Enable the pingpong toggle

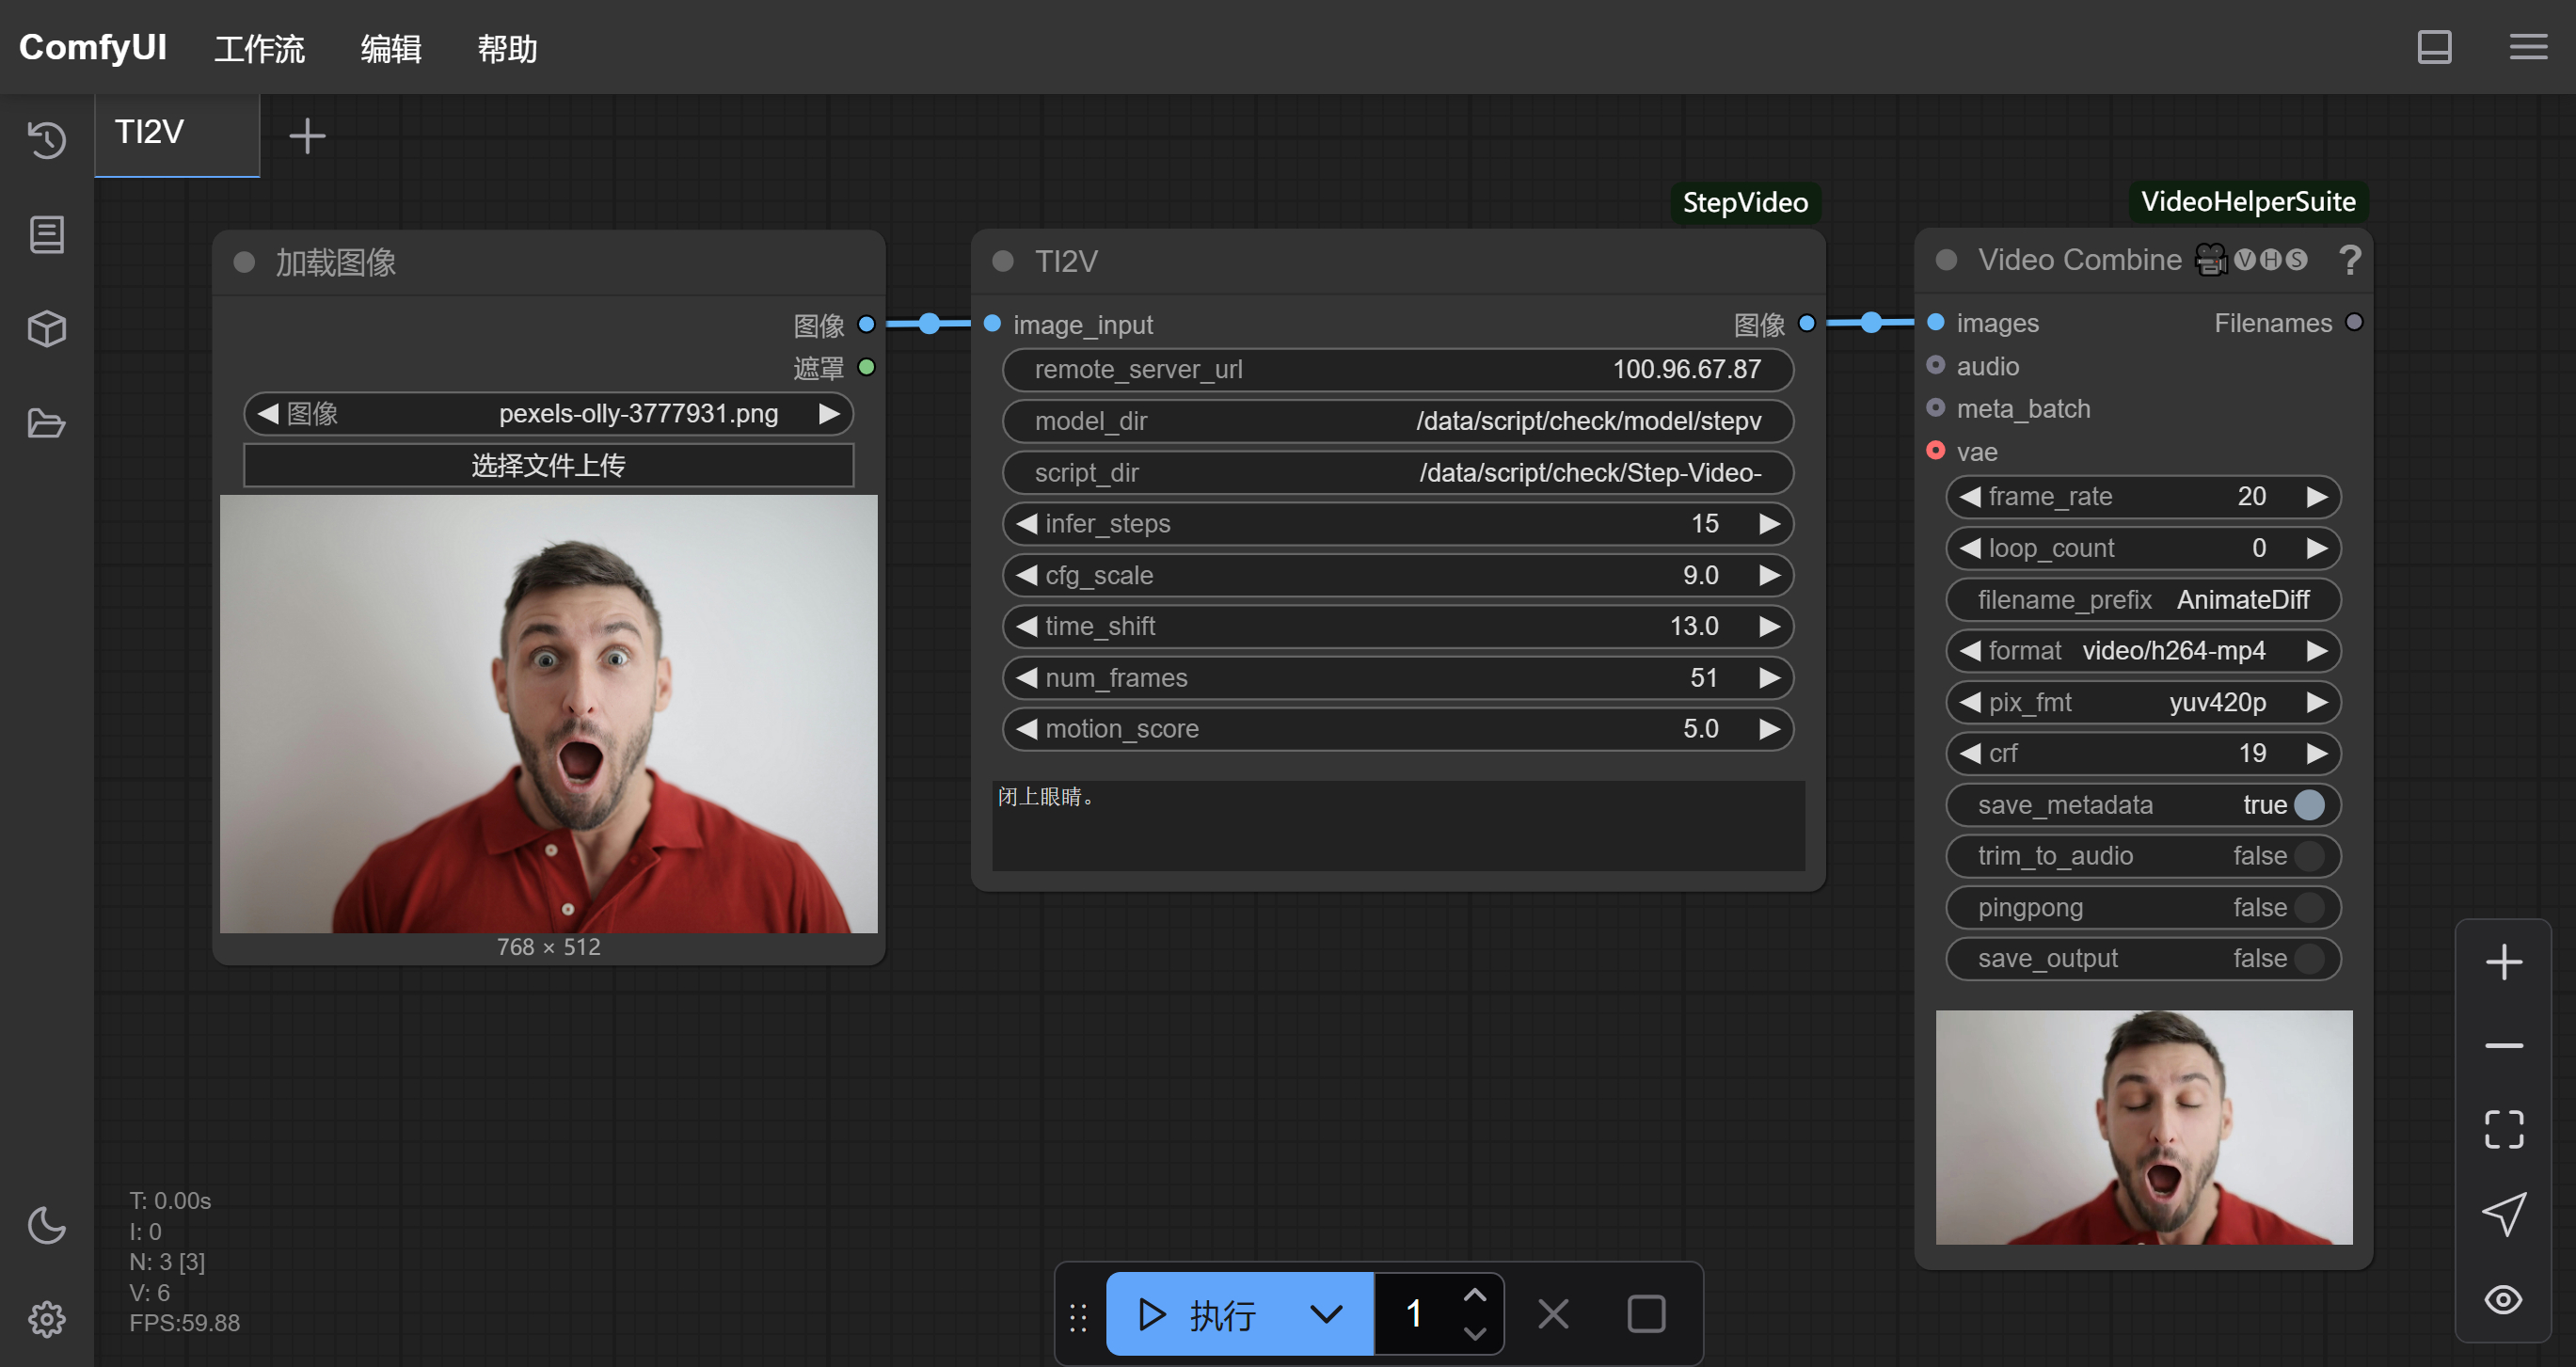coord(2309,908)
